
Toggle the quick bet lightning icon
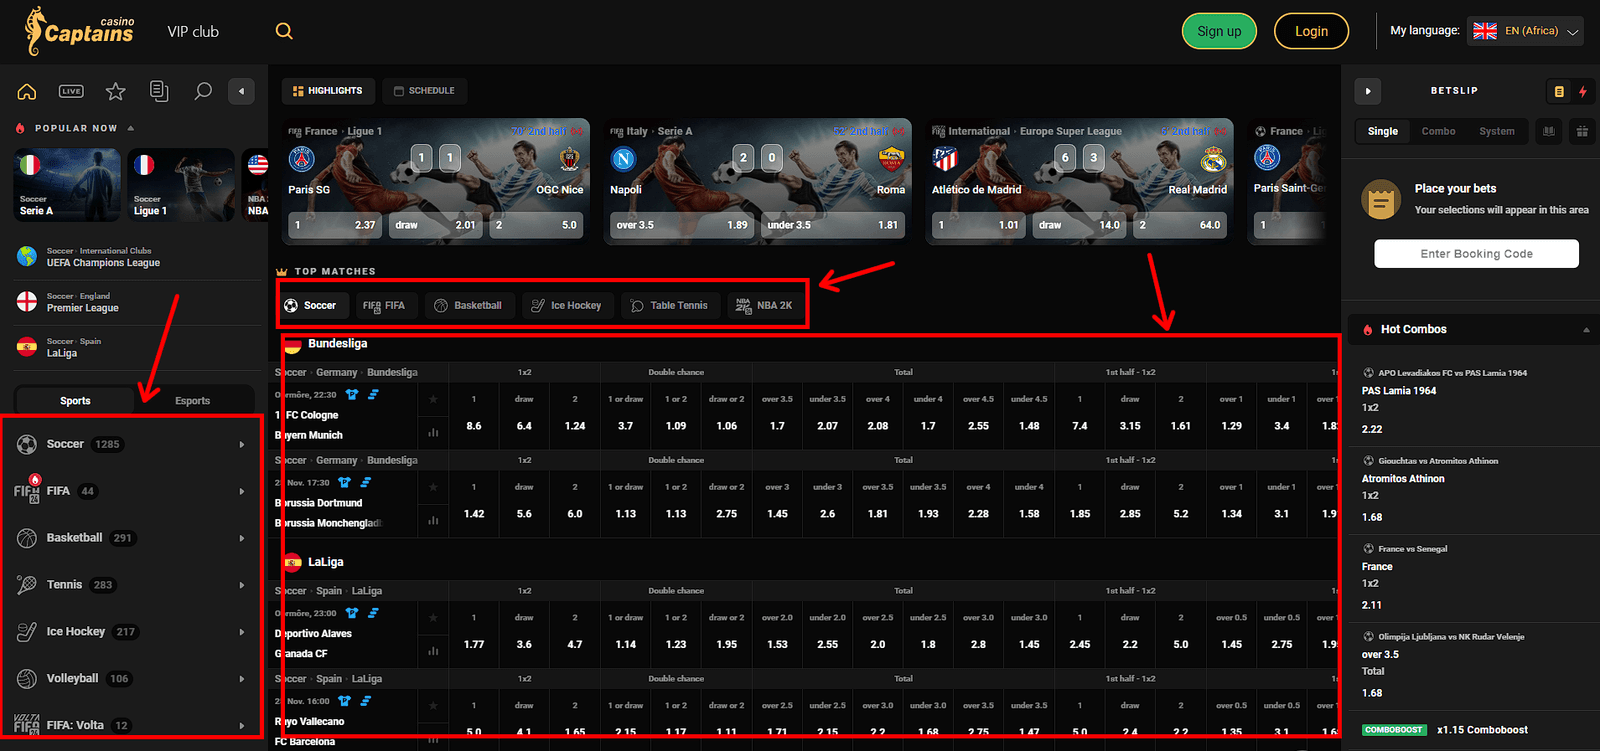coord(1583,91)
